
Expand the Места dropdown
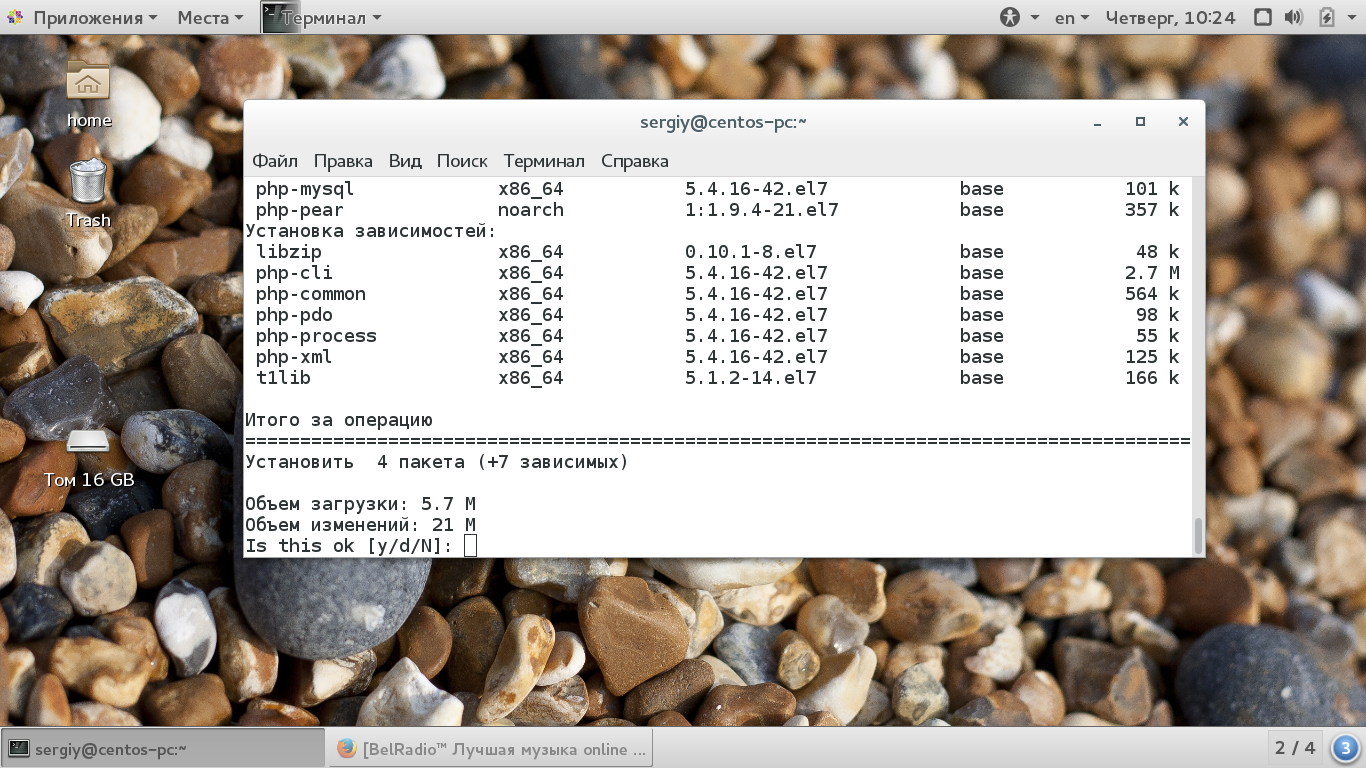(210, 17)
